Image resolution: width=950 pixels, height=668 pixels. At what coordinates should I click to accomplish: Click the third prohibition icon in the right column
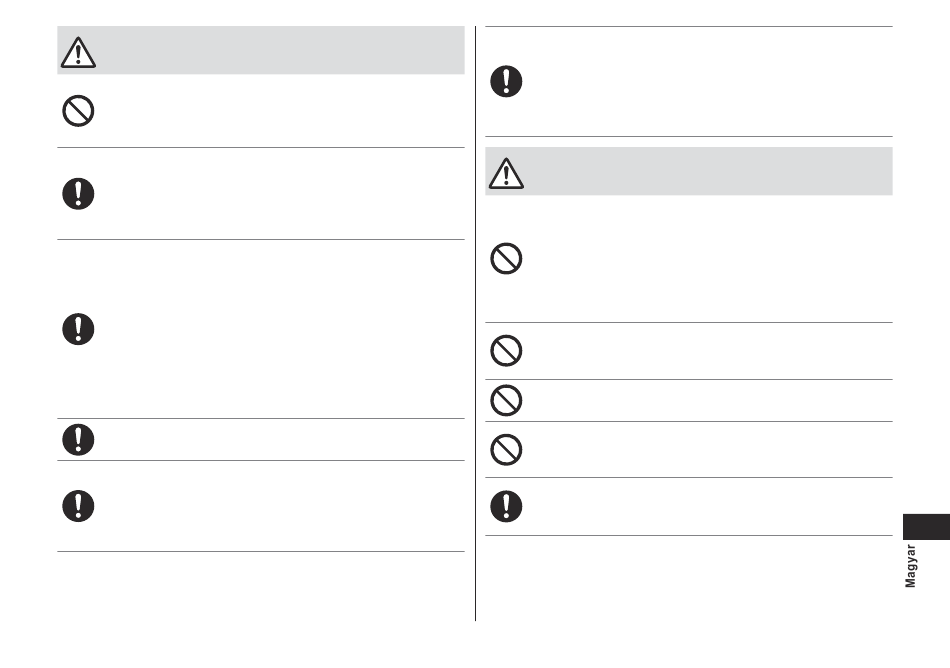click(507, 400)
